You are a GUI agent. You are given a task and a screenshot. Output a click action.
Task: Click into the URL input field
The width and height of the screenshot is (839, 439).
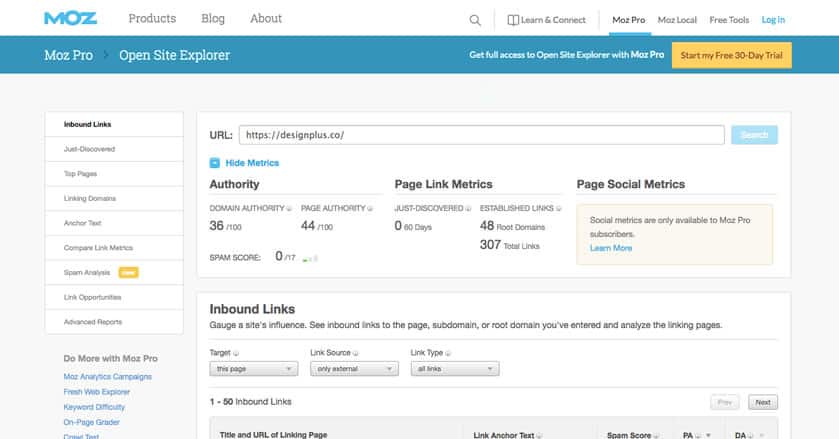[x=482, y=135]
